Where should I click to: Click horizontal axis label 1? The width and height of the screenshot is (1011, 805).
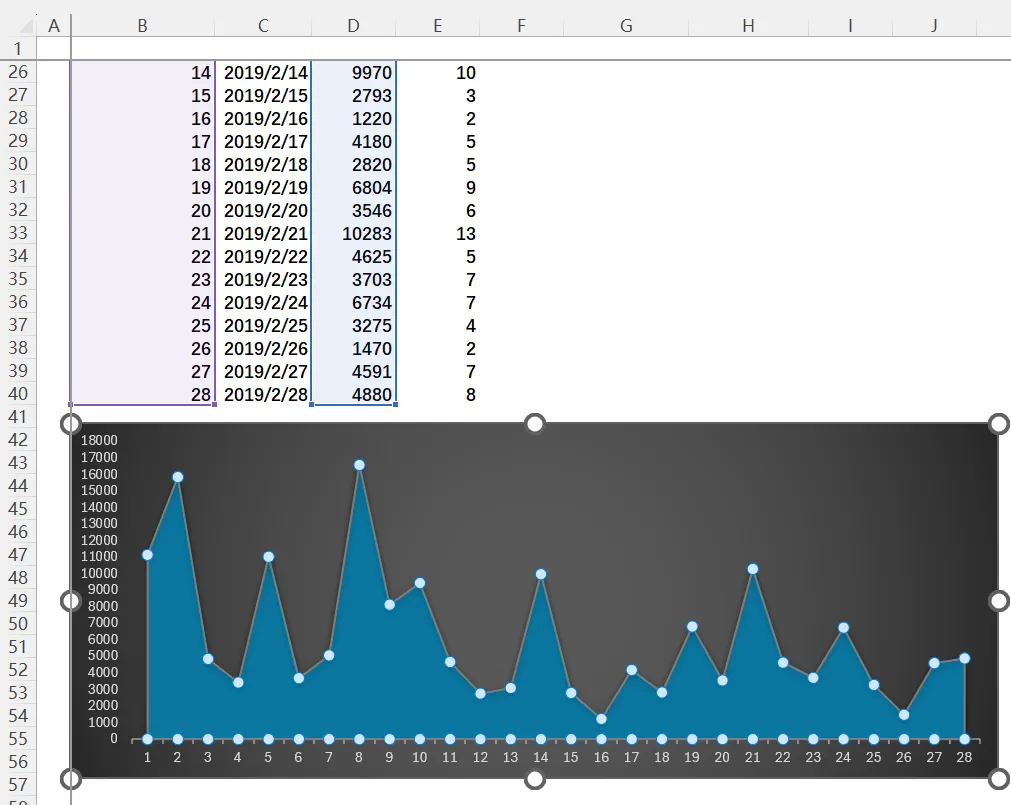coord(147,757)
